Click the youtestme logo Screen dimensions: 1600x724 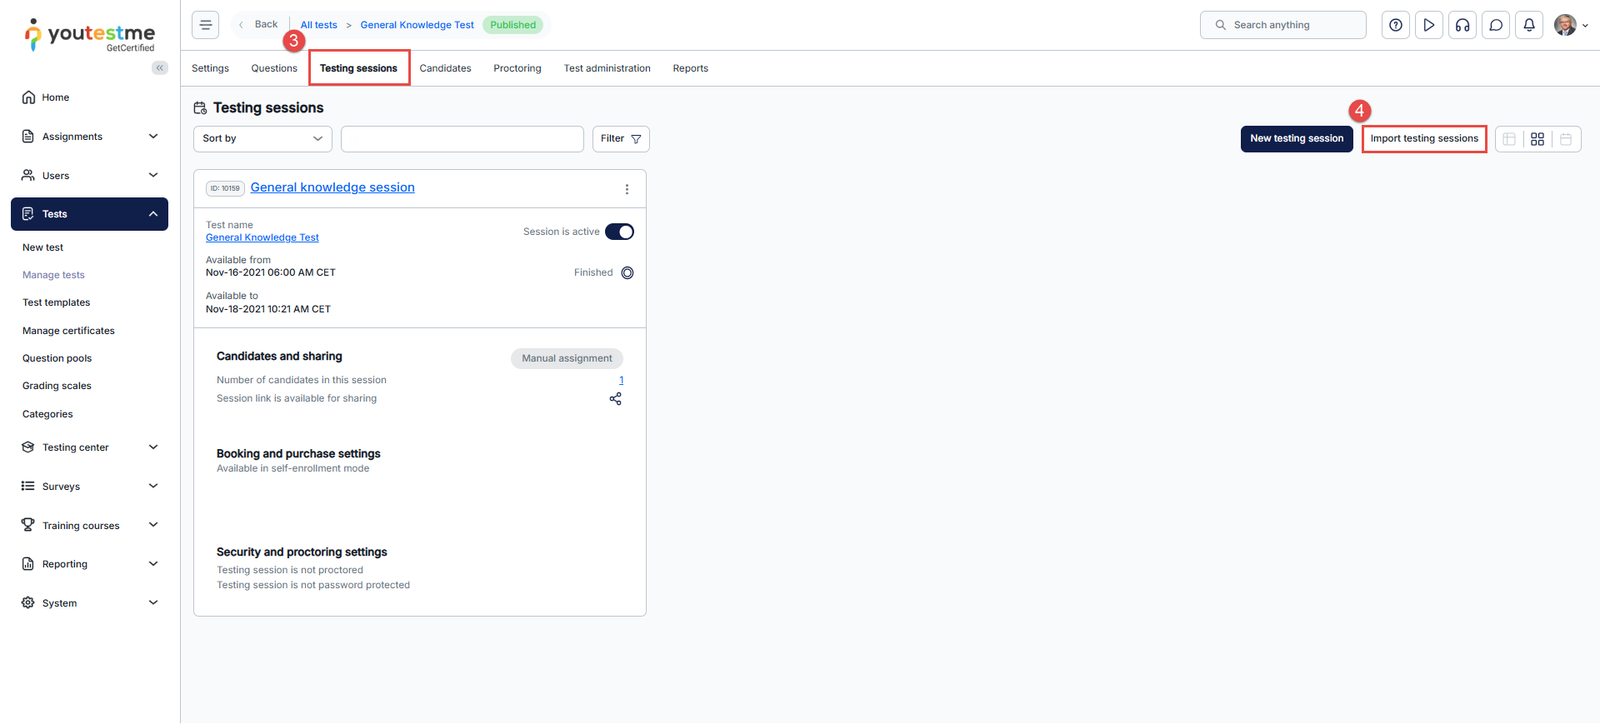pyautogui.click(x=90, y=35)
